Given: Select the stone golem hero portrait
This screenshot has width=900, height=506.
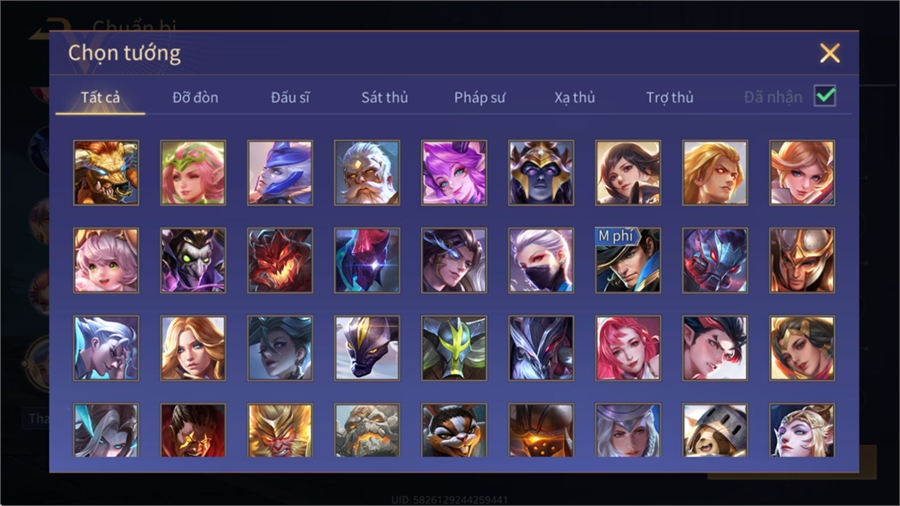Looking at the screenshot, I should click(x=367, y=430).
